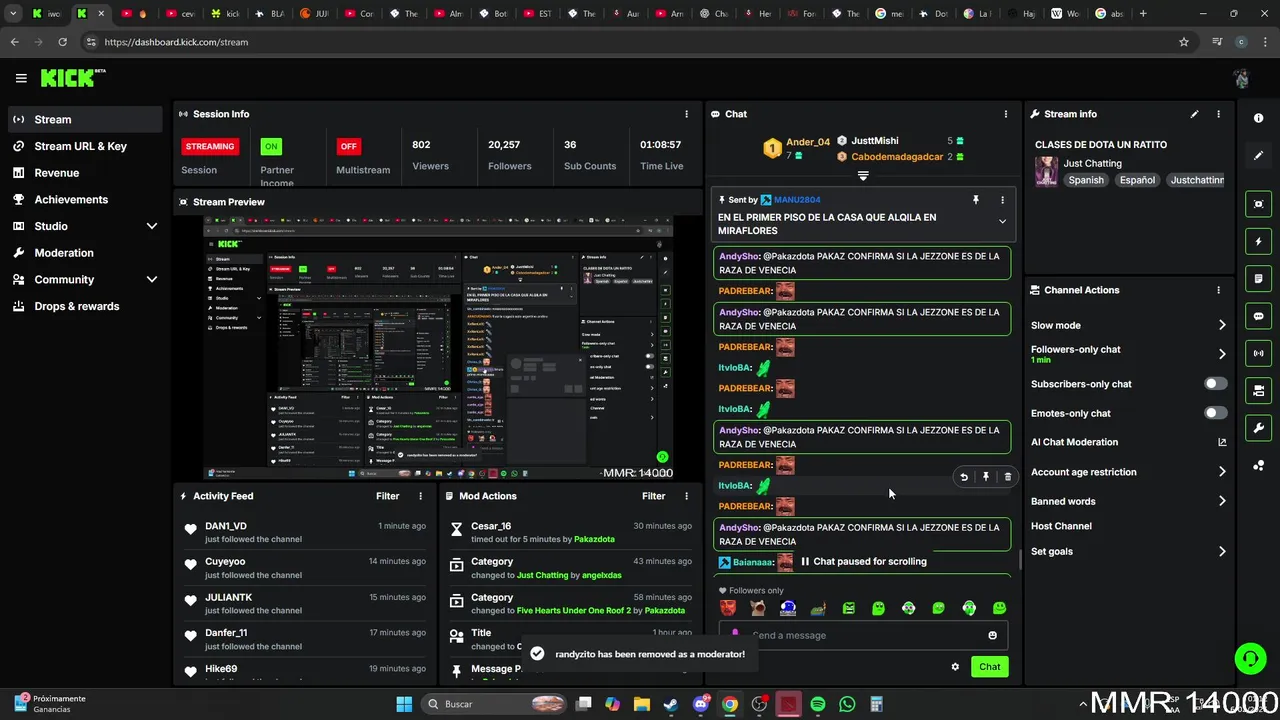Open Moderation in sidebar
This screenshot has height=720, width=1280.
pyautogui.click(x=85, y=253)
